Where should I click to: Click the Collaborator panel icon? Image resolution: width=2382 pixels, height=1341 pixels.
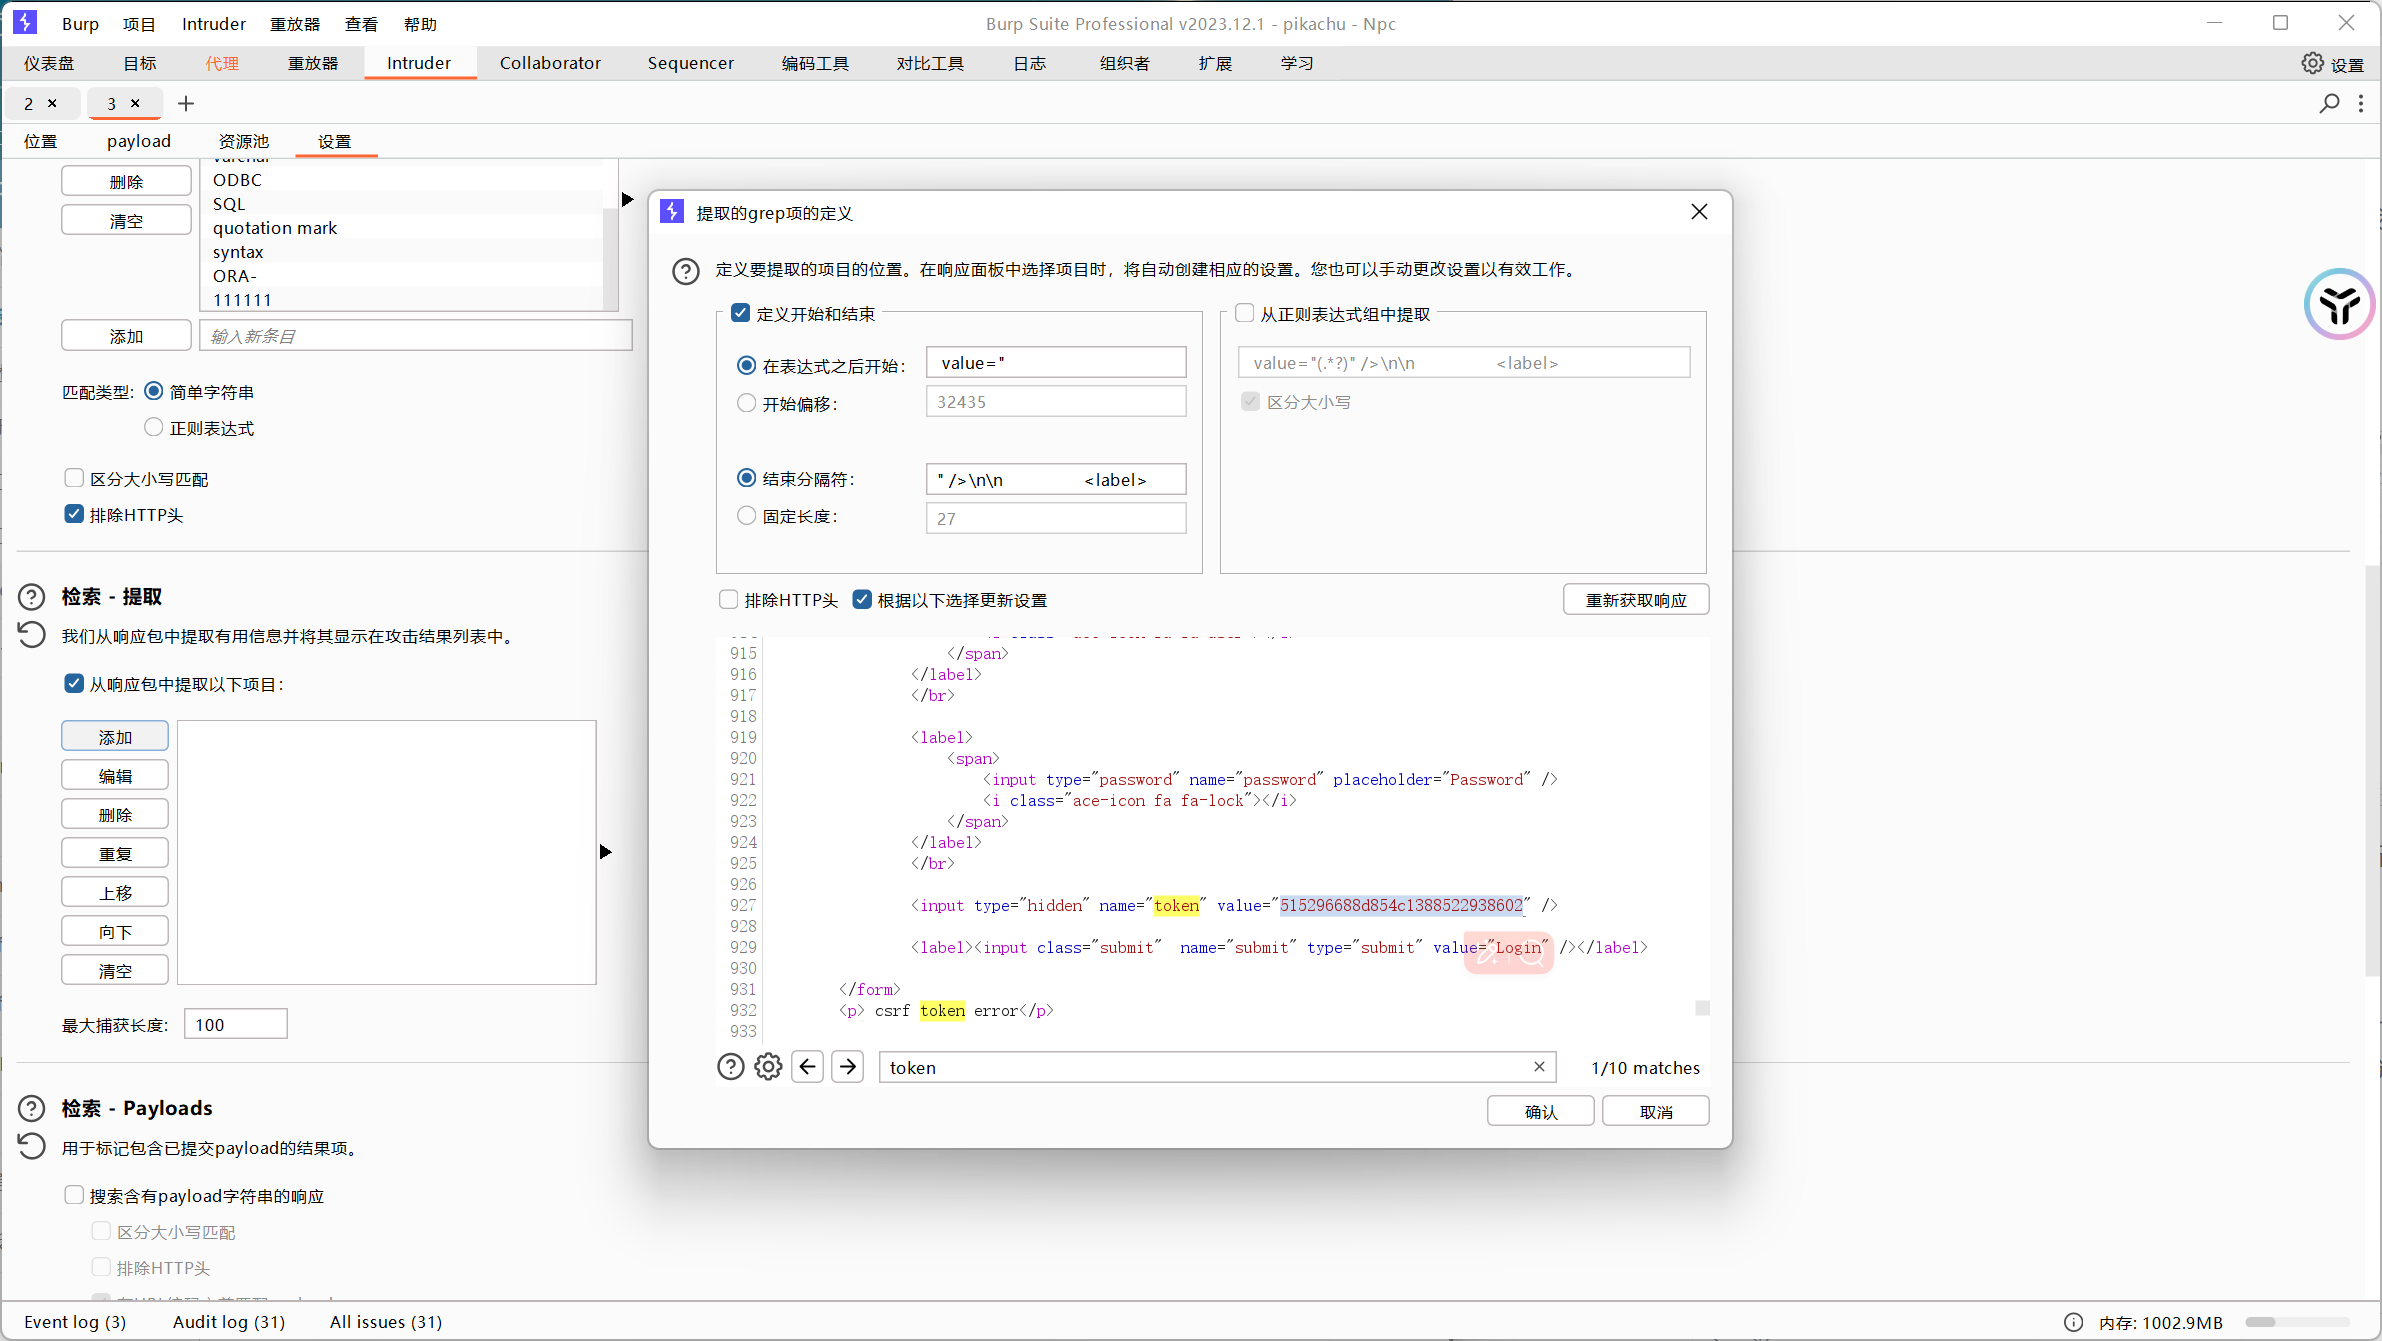[548, 62]
